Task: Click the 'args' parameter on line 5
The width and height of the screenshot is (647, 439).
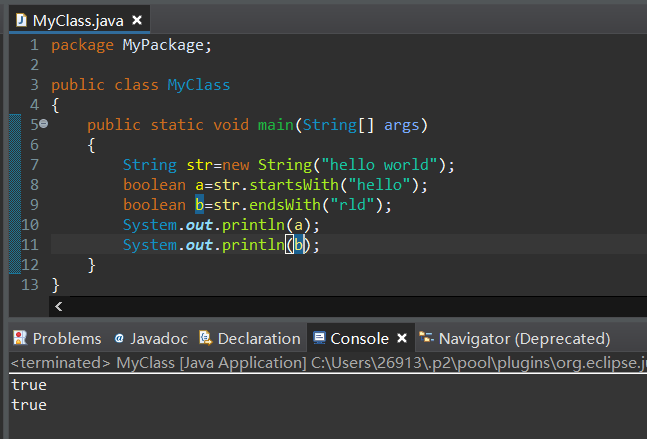Action: coord(401,125)
